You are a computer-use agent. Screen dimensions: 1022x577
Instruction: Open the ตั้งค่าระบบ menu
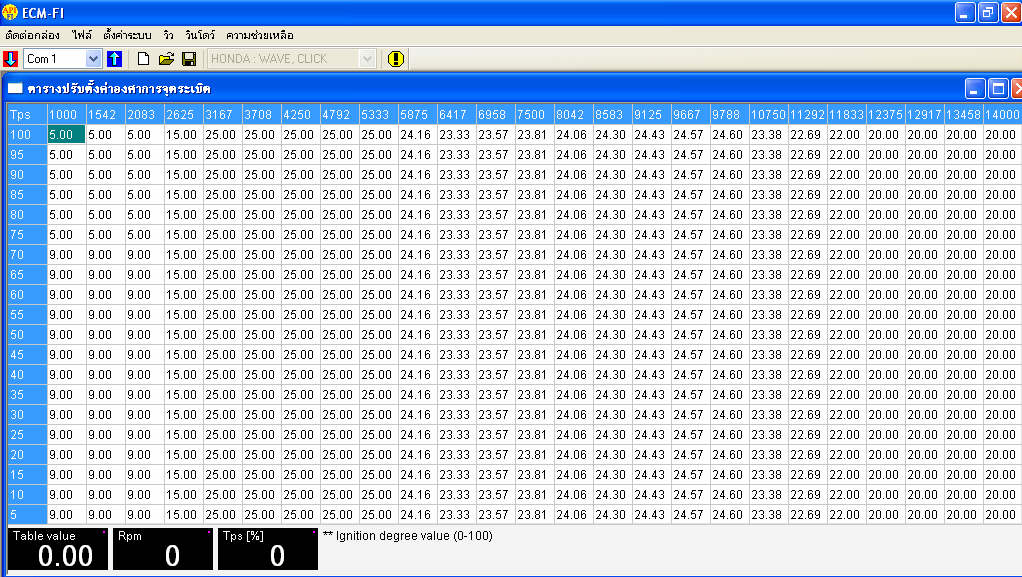(127, 35)
